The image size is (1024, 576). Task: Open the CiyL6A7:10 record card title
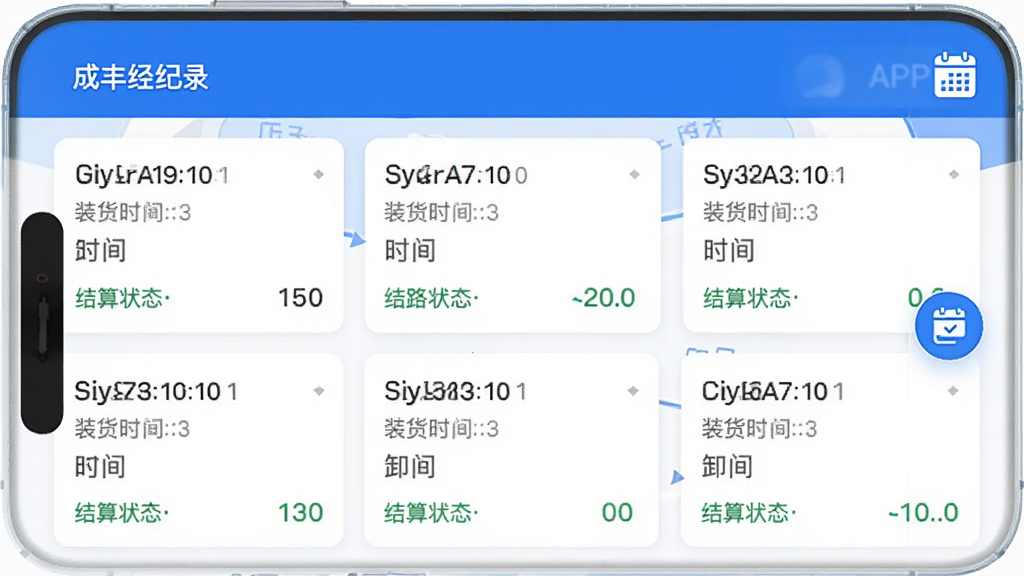pyautogui.click(x=773, y=392)
